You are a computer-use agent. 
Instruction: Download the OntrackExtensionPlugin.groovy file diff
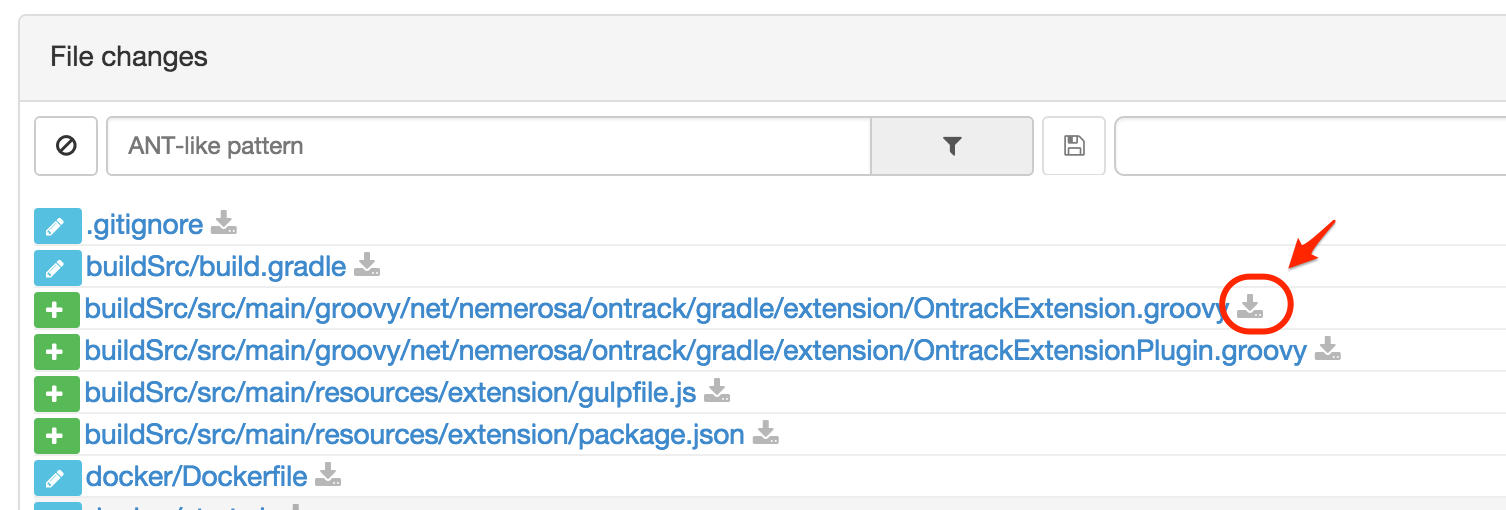(1327, 349)
